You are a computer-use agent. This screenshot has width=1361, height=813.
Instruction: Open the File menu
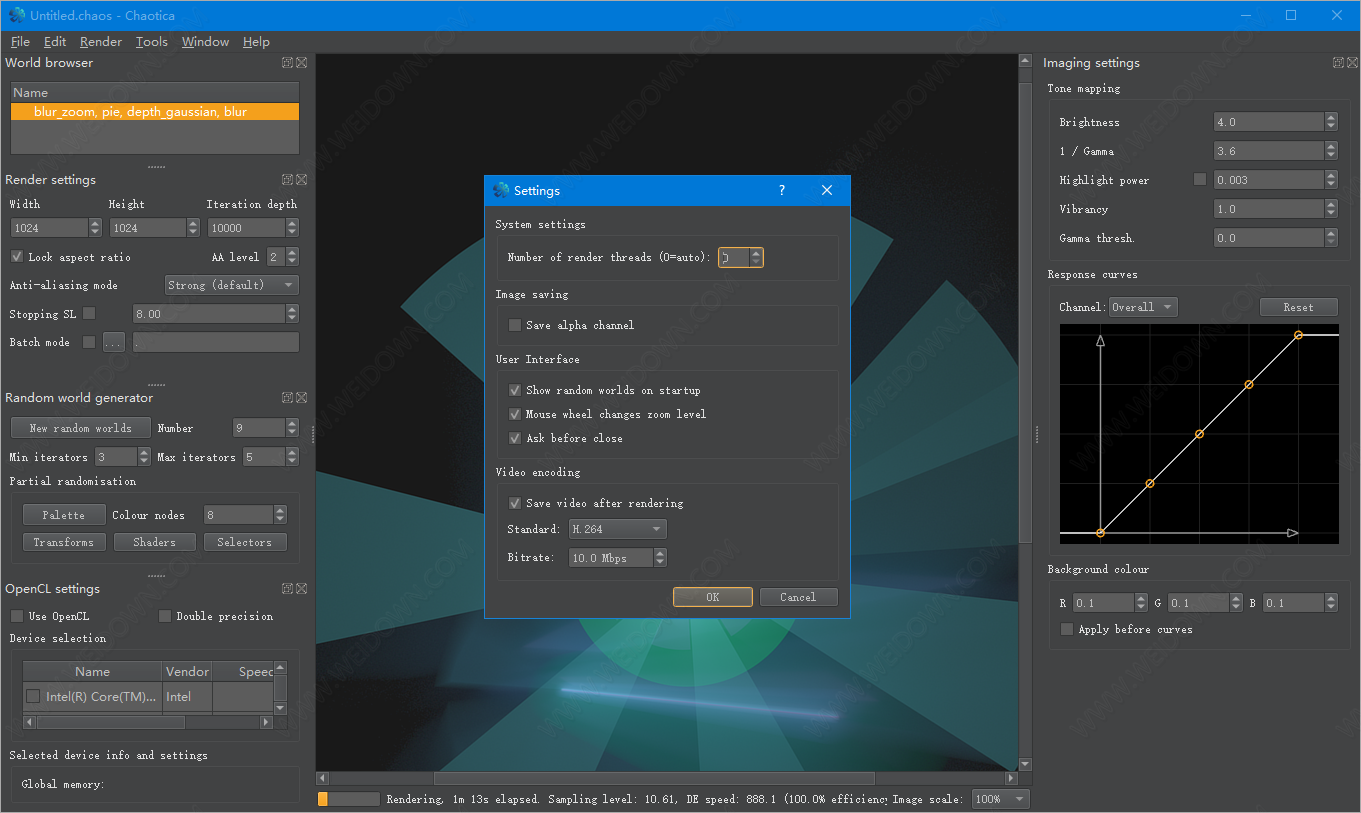(20, 42)
